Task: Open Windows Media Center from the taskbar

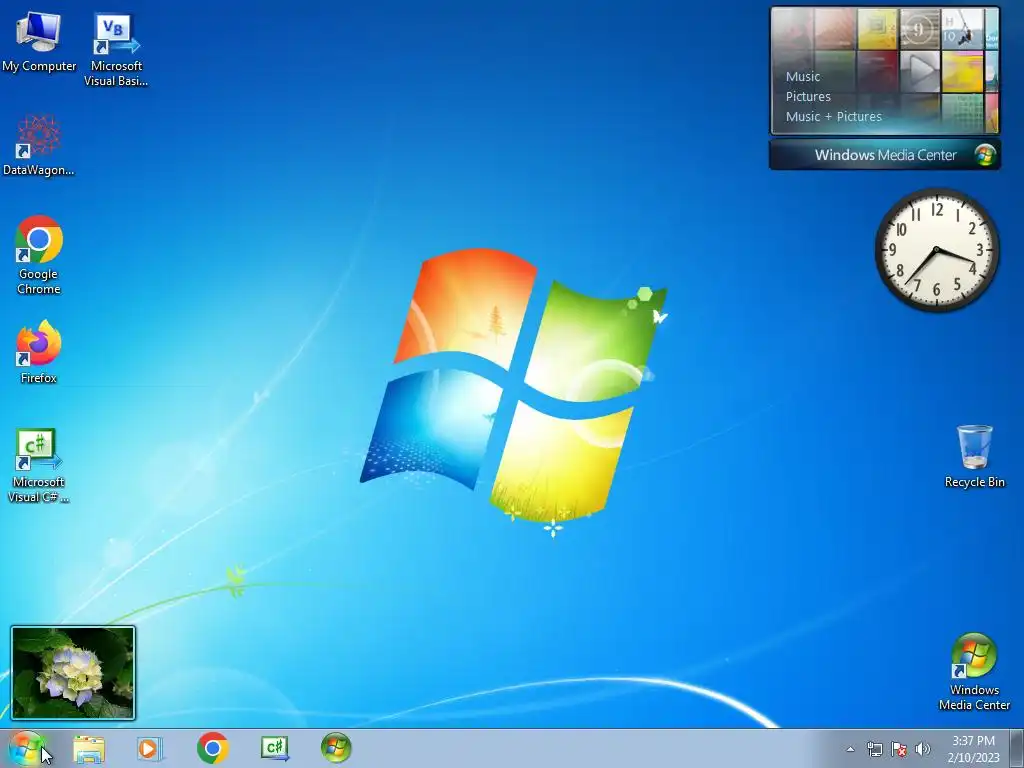Action: 336,748
